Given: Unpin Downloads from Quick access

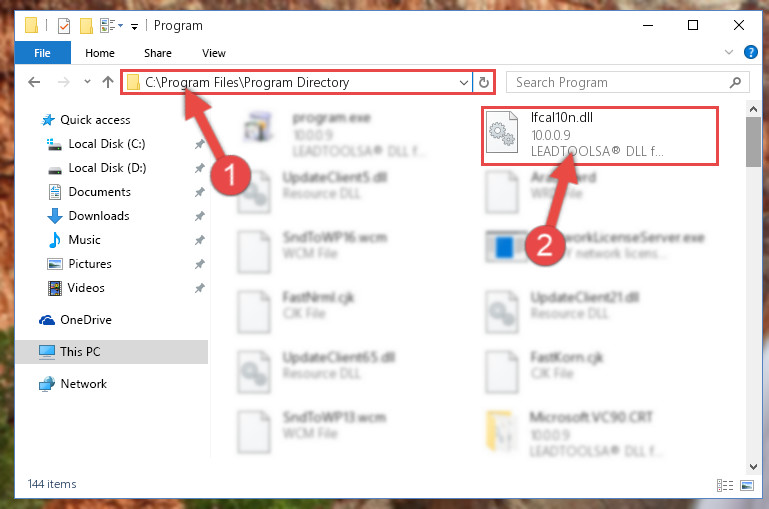Looking at the screenshot, I should click(x=199, y=216).
